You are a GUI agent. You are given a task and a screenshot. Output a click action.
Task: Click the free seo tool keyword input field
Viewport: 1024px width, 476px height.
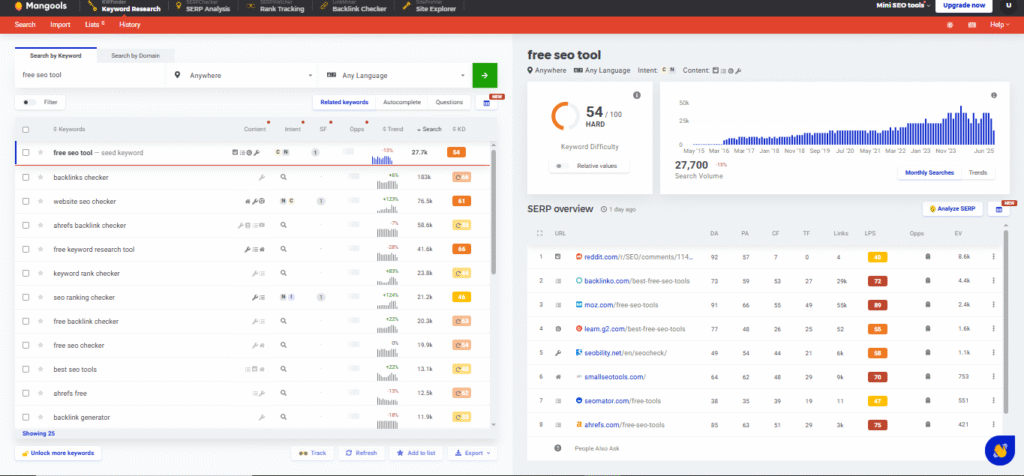coord(91,75)
